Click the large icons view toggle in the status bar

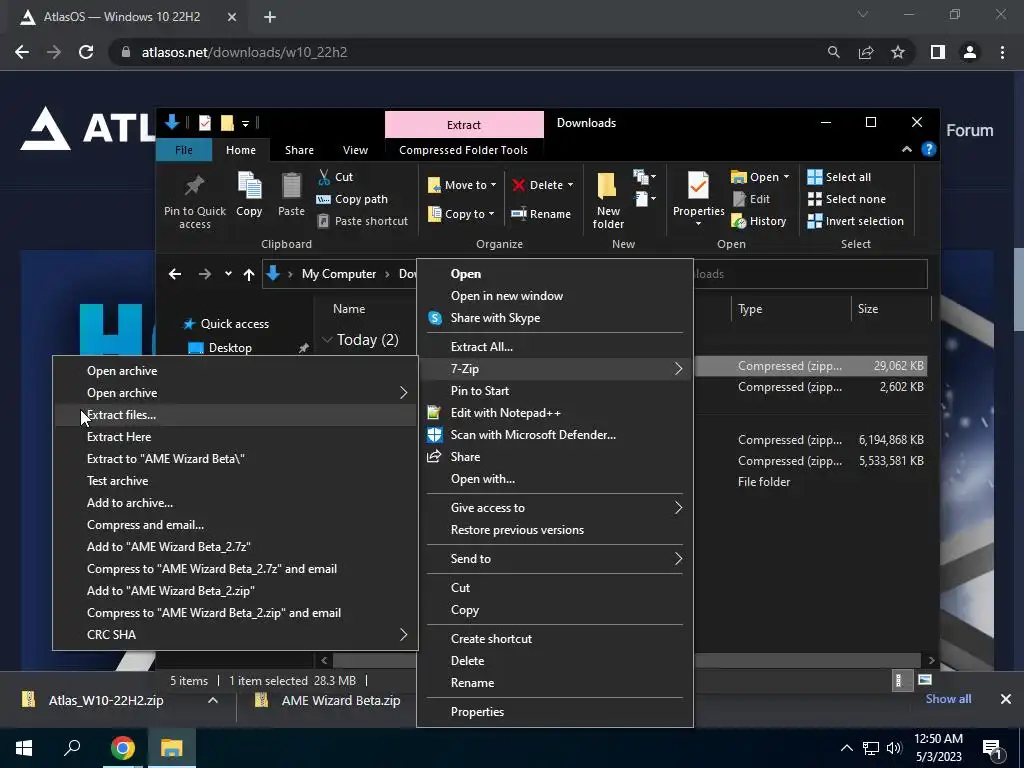click(925, 680)
